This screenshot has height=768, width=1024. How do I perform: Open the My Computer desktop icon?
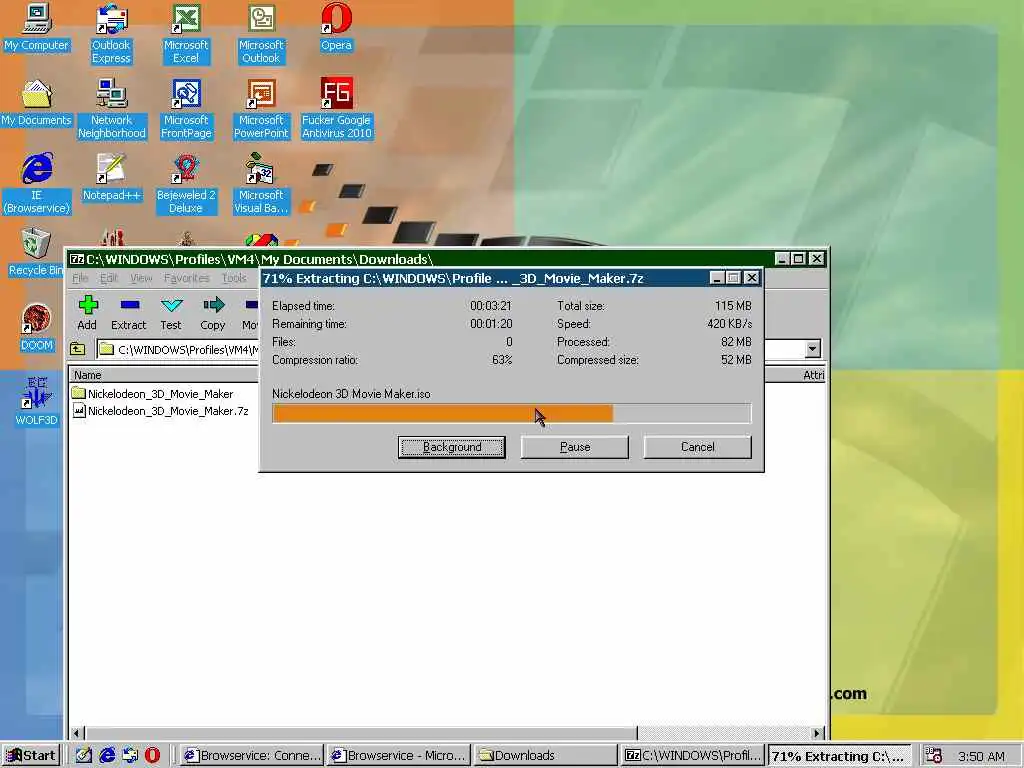point(37,28)
